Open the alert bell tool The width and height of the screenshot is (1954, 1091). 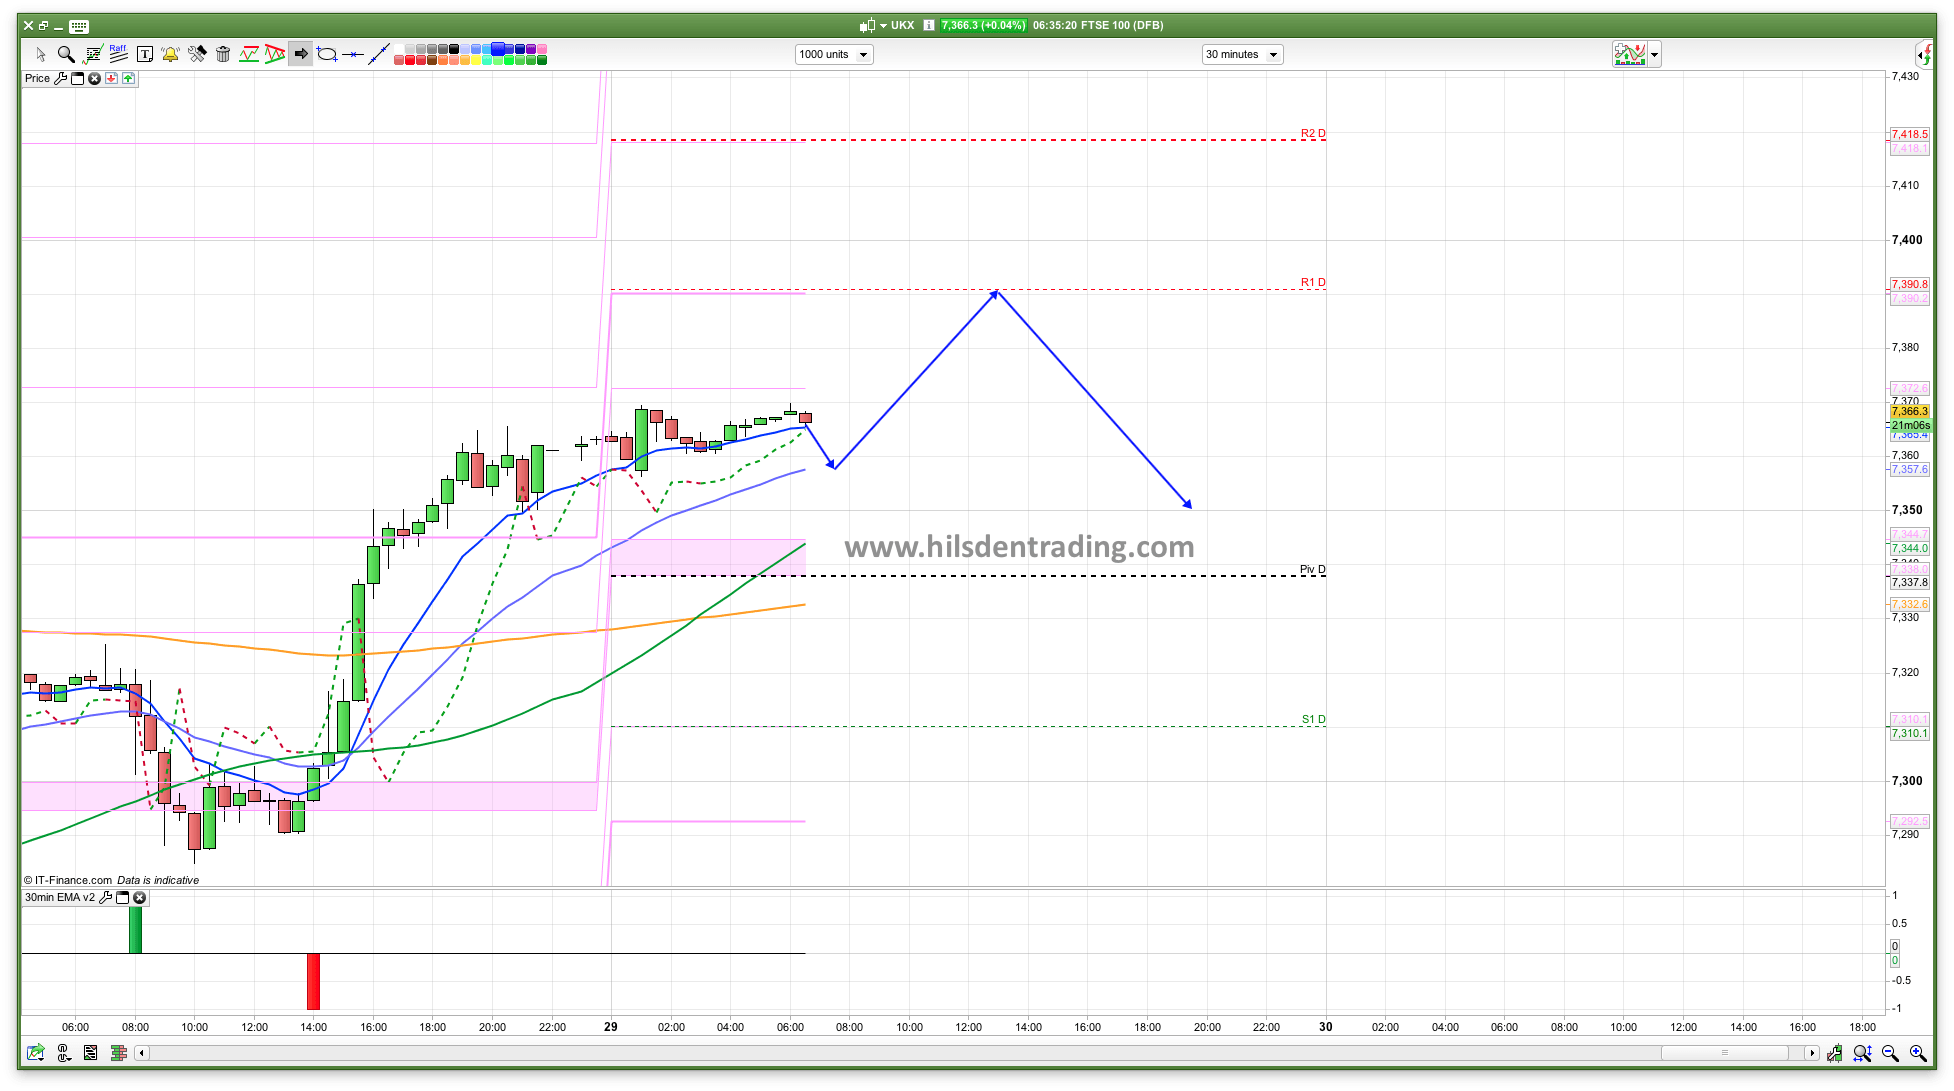[x=170, y=54]
